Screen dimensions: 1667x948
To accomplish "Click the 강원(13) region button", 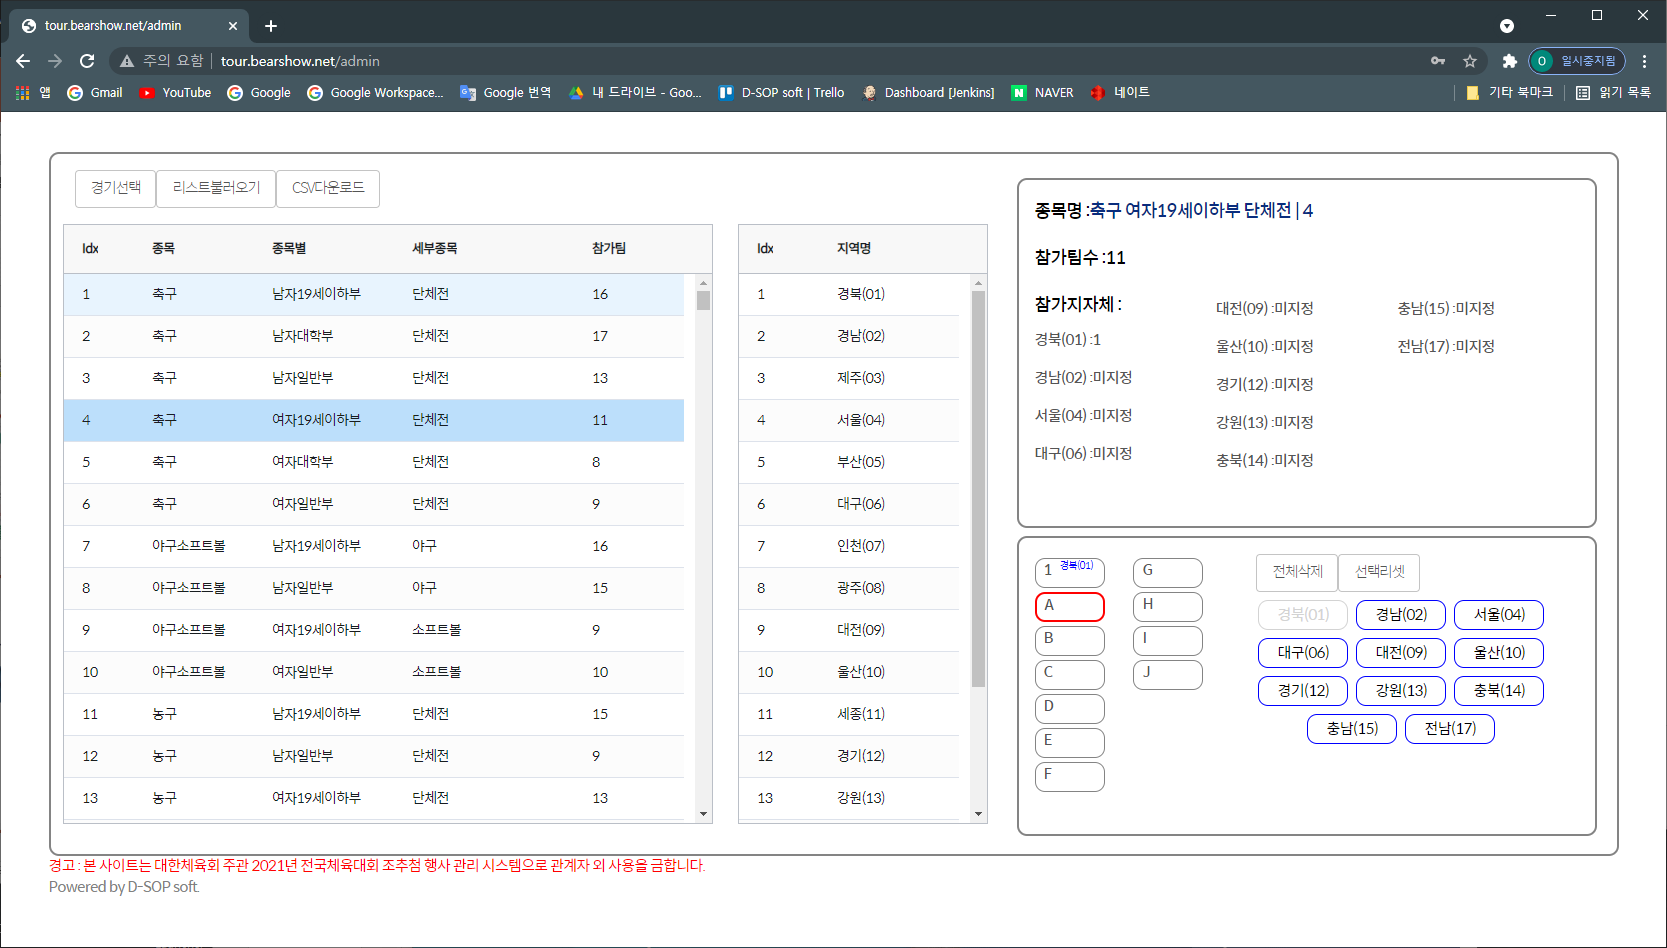I will (1401, 691).
